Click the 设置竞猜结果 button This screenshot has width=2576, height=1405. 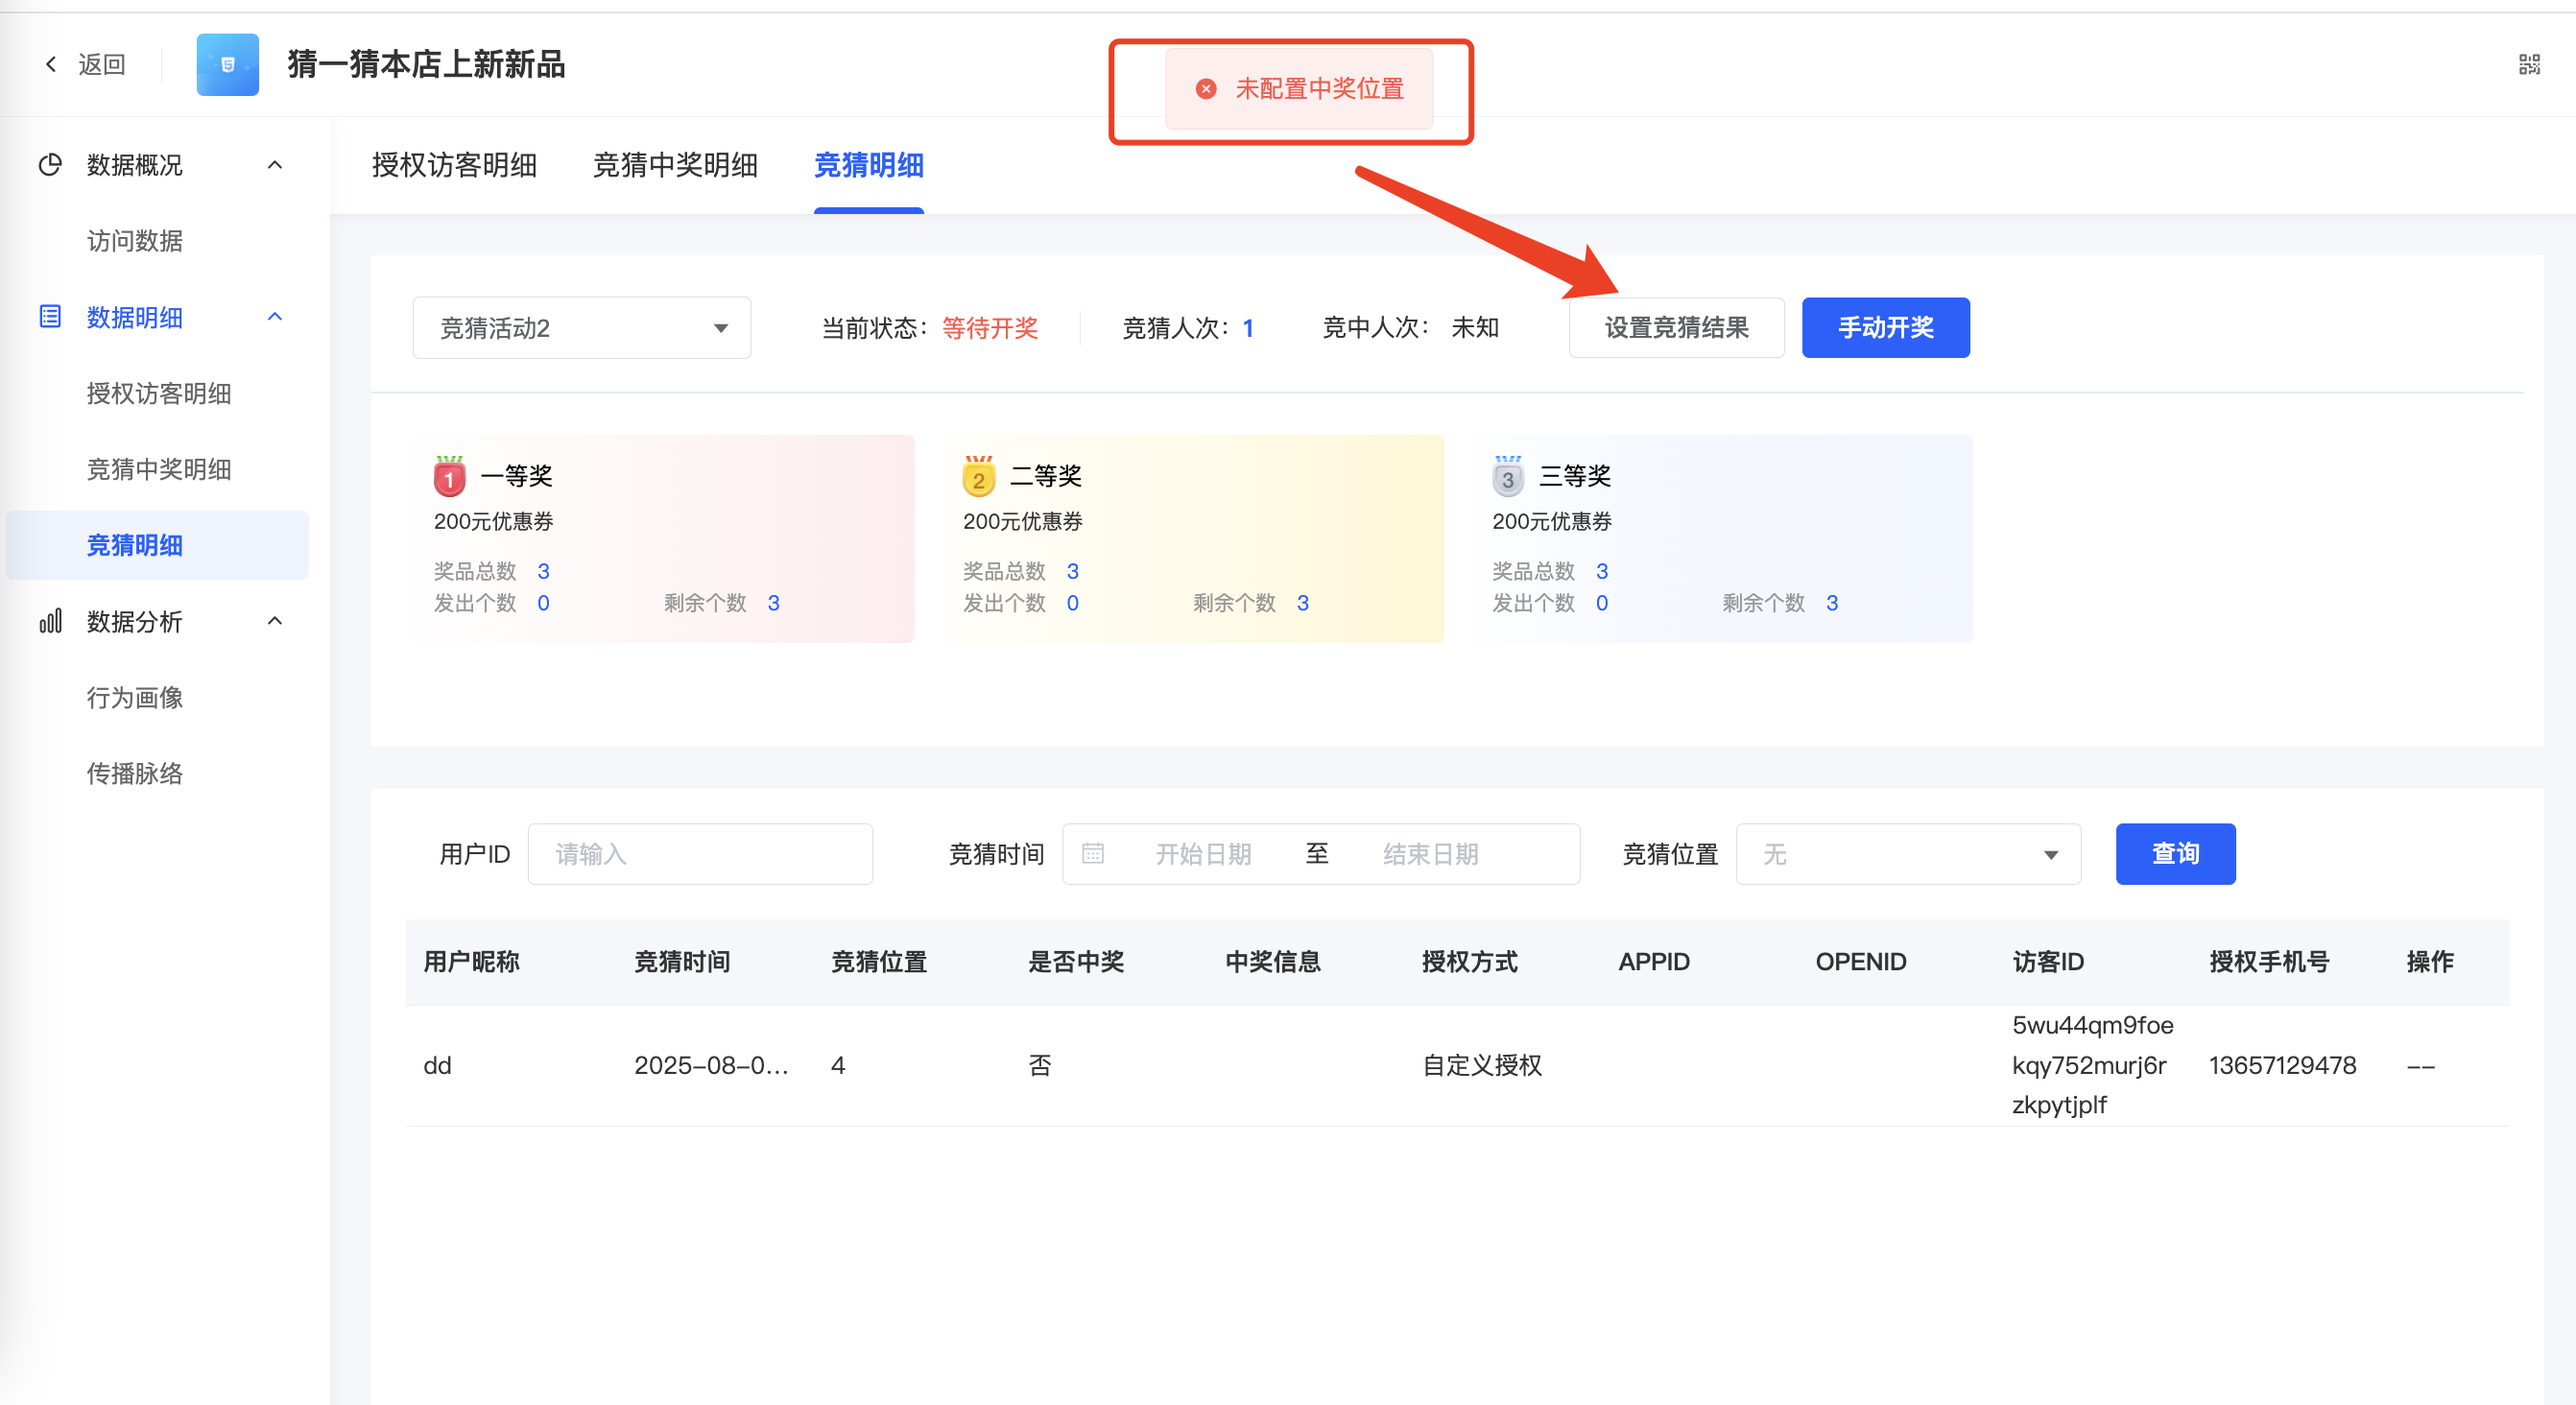1676,328
